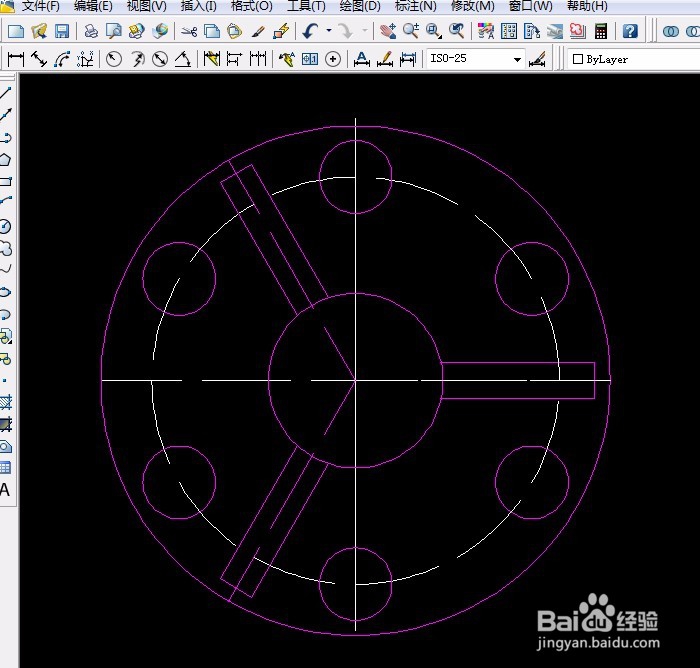Open the 文件(F) file menu
Viewport: 700px width, 668px height.
[40, 6]
